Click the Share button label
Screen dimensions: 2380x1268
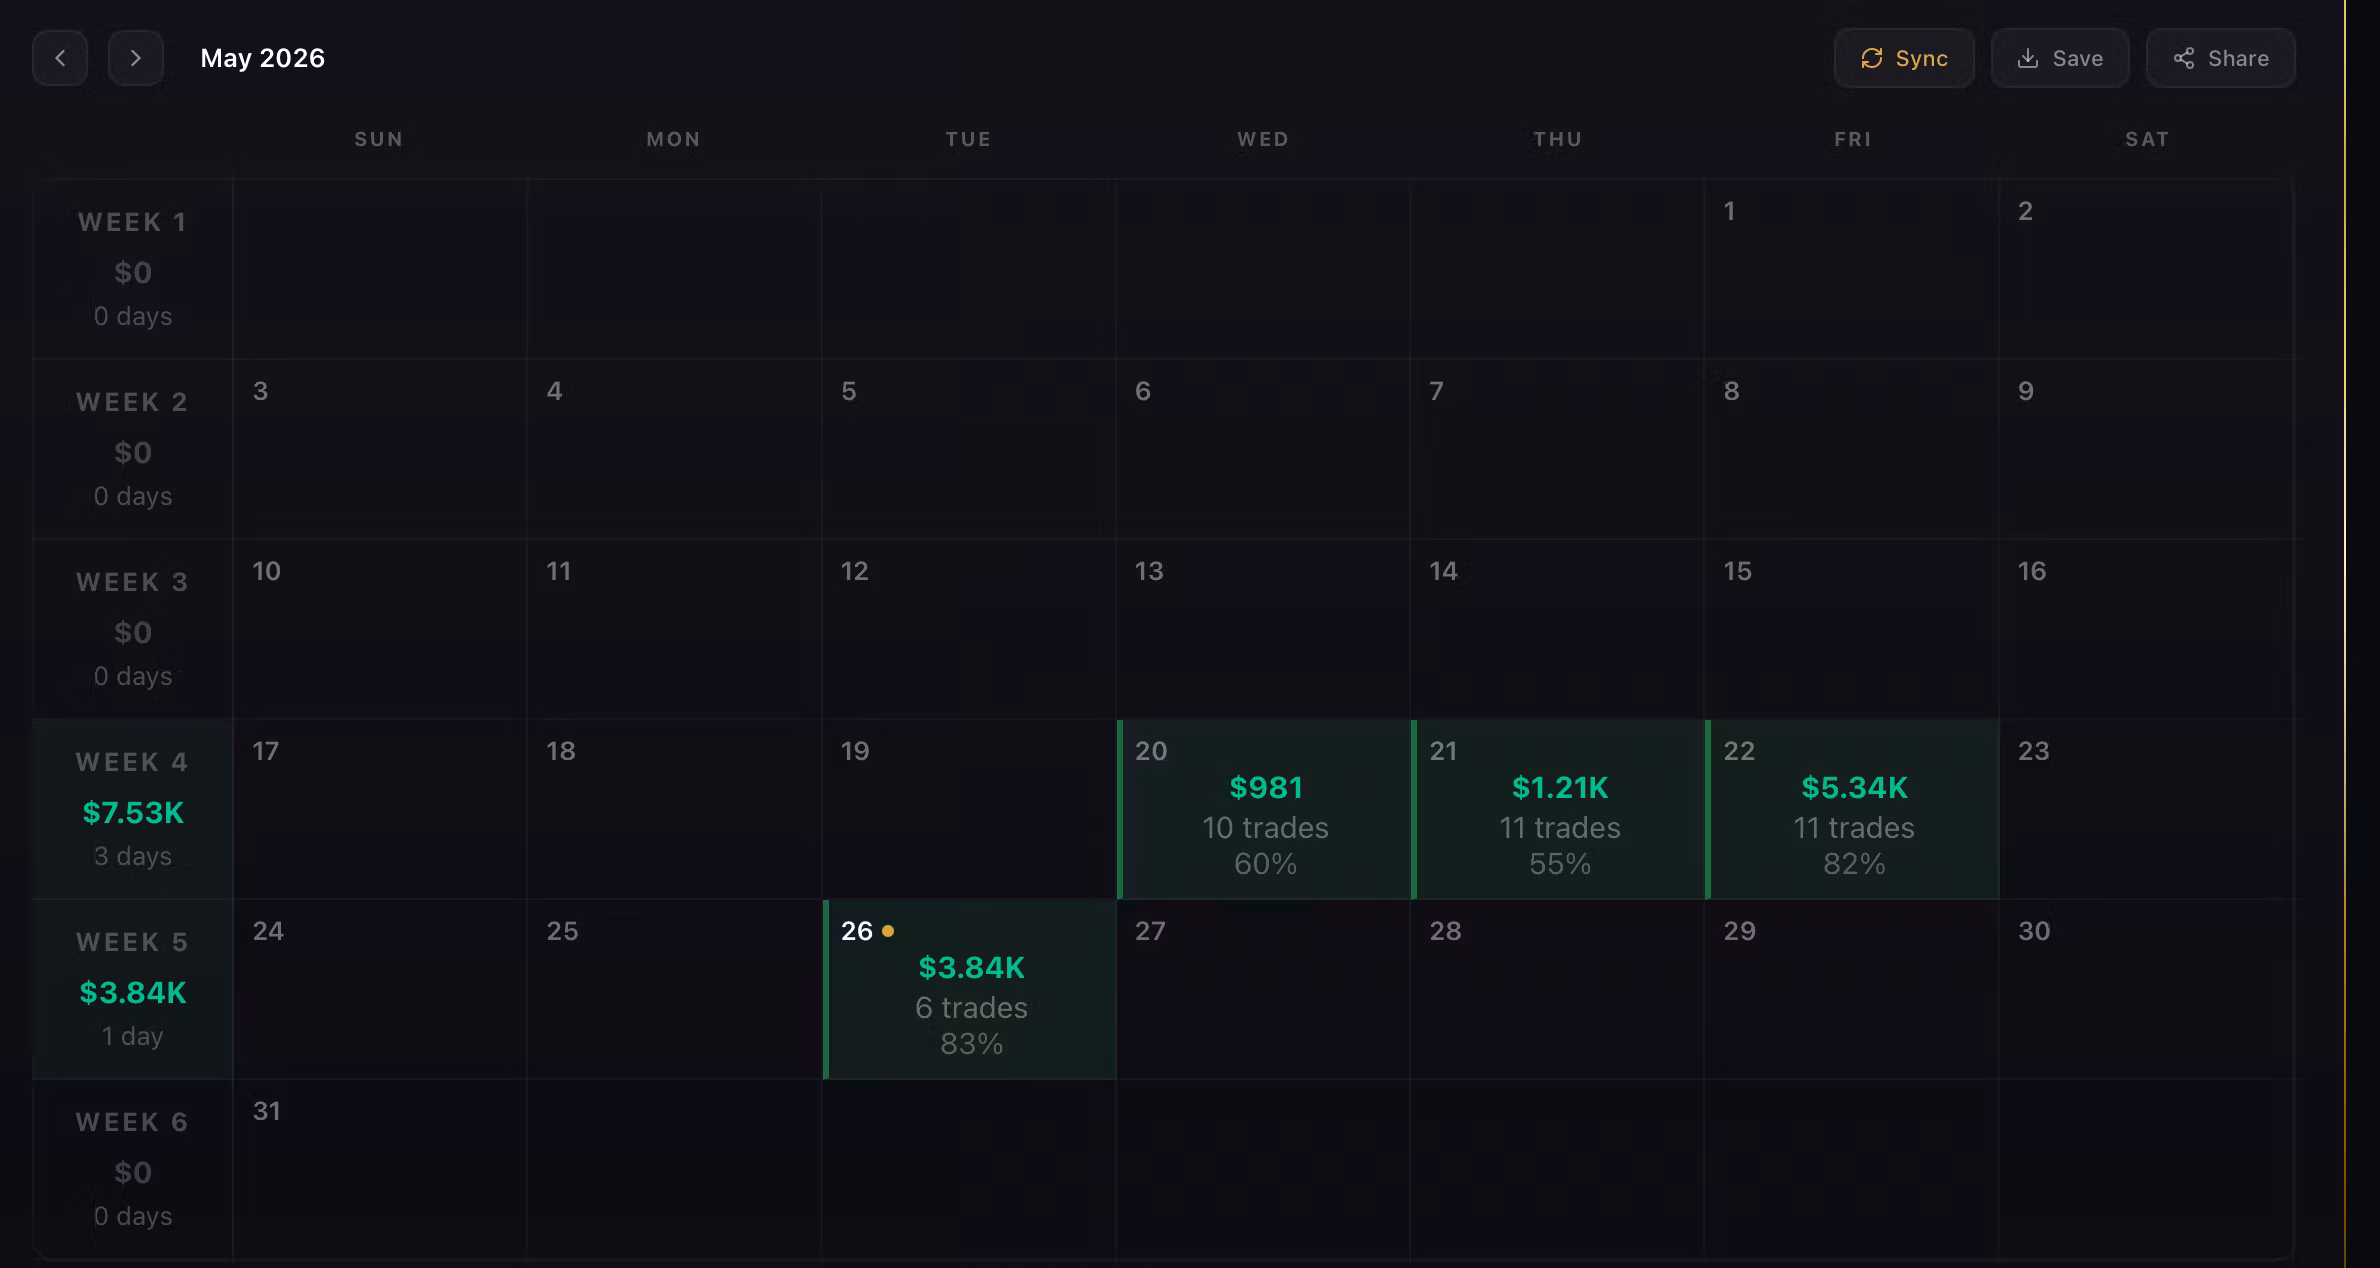tap(2238, 58)
